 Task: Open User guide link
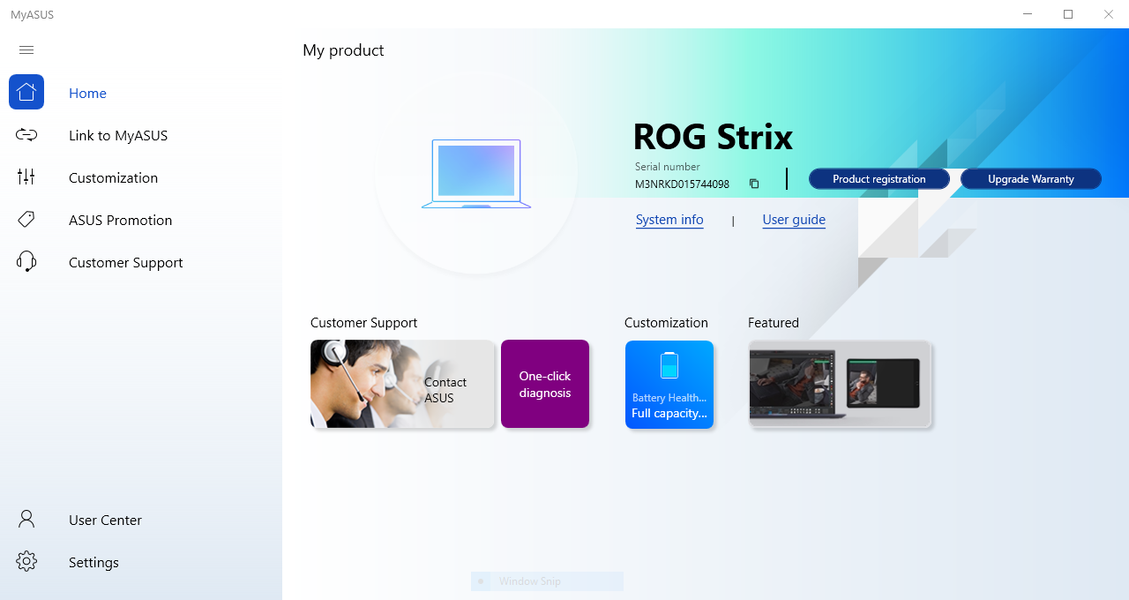pyautogui.click(x=794, y=220)
